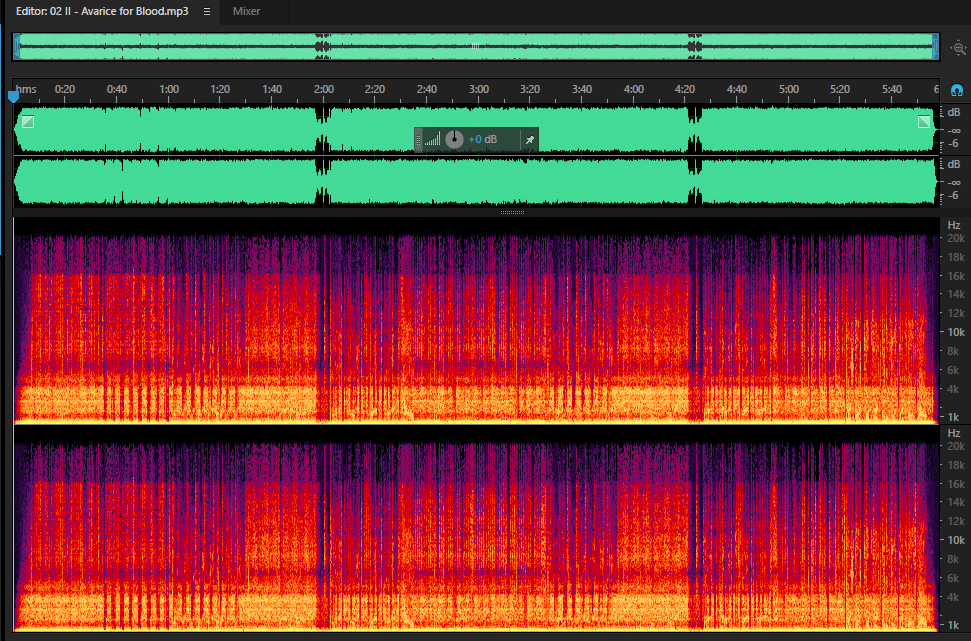Click the fade in handle on the waveform
The image size is (971, 641).
(x=28, y=121)
